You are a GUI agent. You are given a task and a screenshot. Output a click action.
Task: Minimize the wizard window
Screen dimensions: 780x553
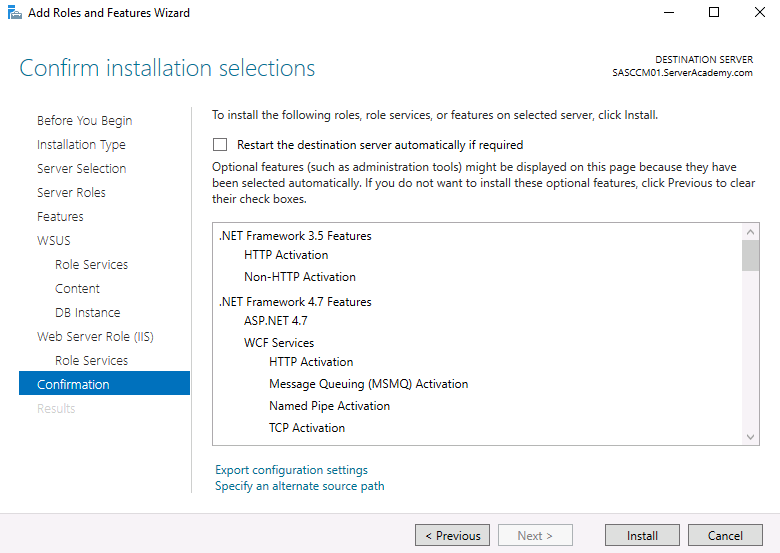pos(669,12)
